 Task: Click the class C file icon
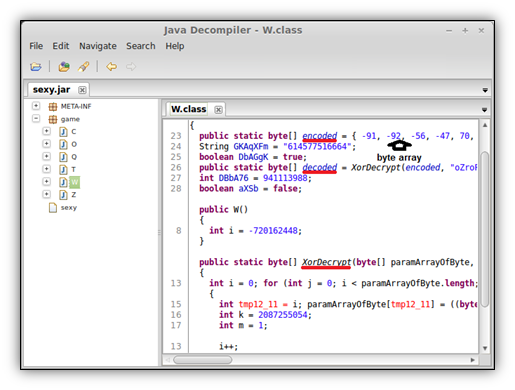coord(63,132)
